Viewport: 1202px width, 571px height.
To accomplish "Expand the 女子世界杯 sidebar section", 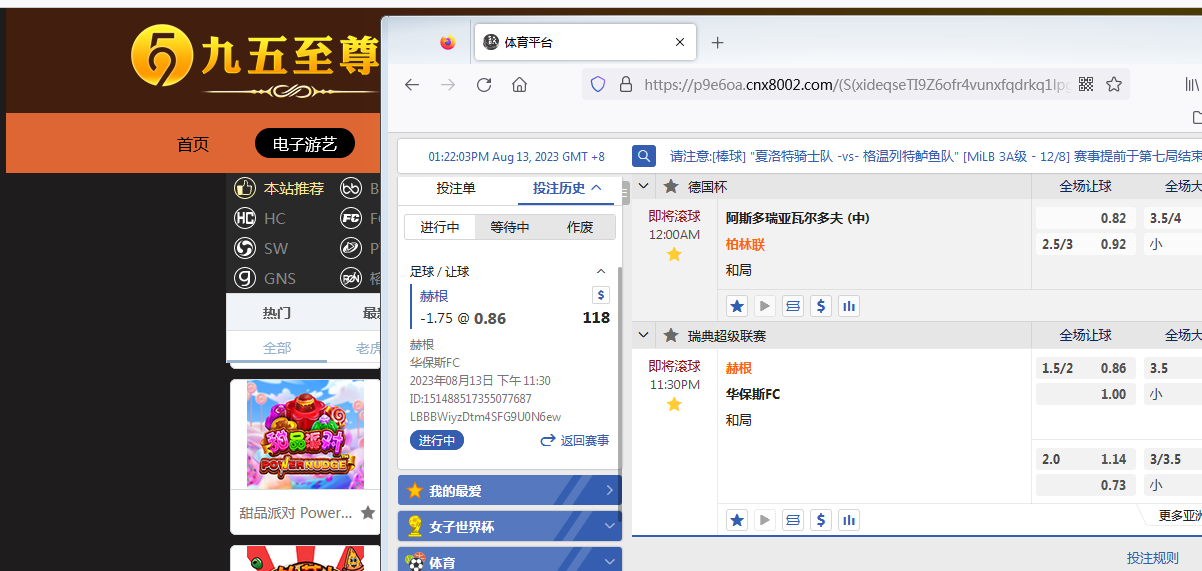I will tap(609, 526).
